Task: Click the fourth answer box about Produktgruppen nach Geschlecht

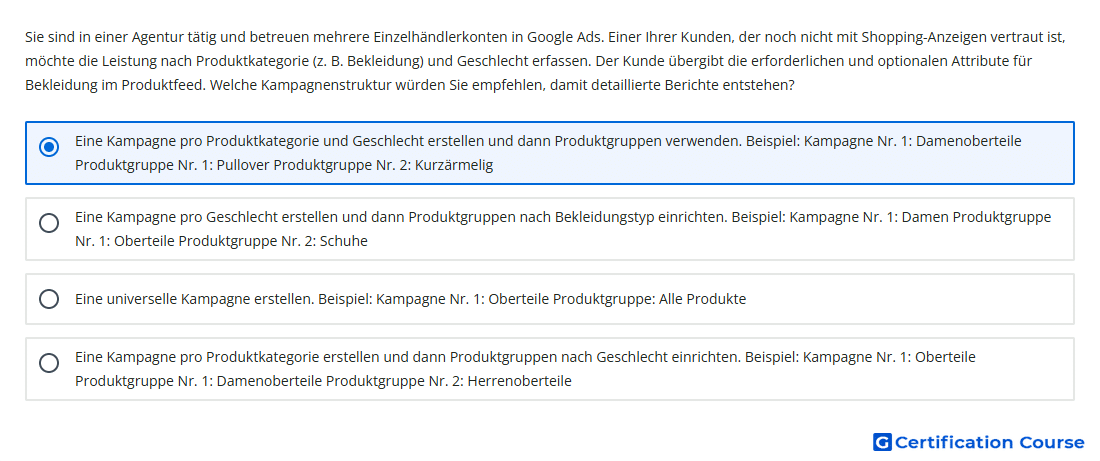Action: 550,369
